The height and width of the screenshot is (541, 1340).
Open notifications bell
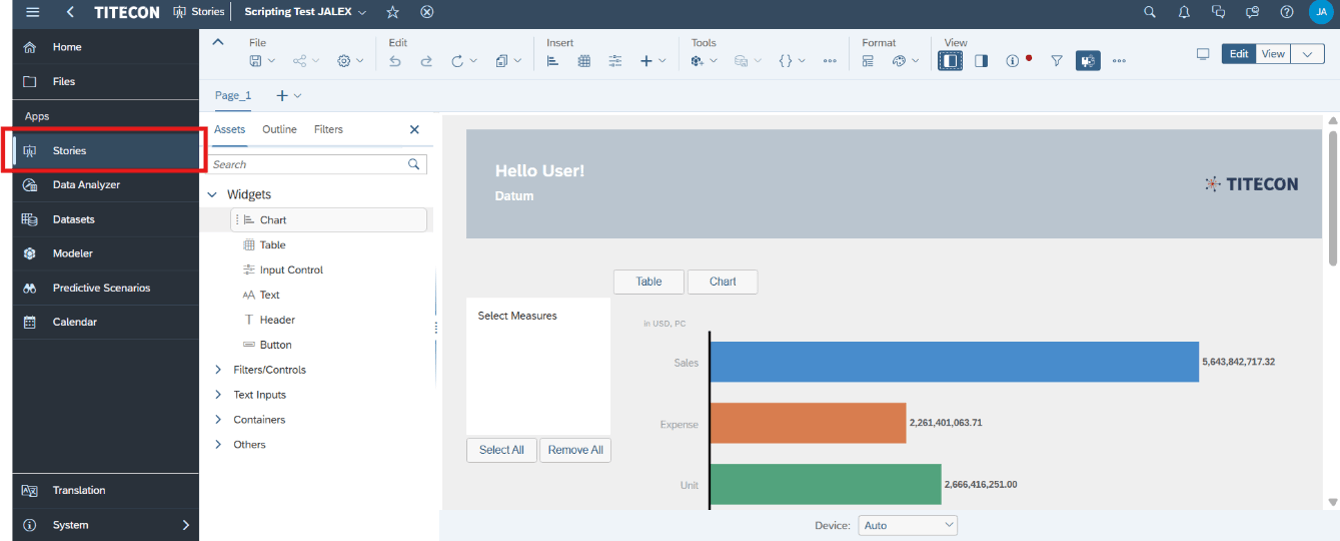tap(1184, 12)
